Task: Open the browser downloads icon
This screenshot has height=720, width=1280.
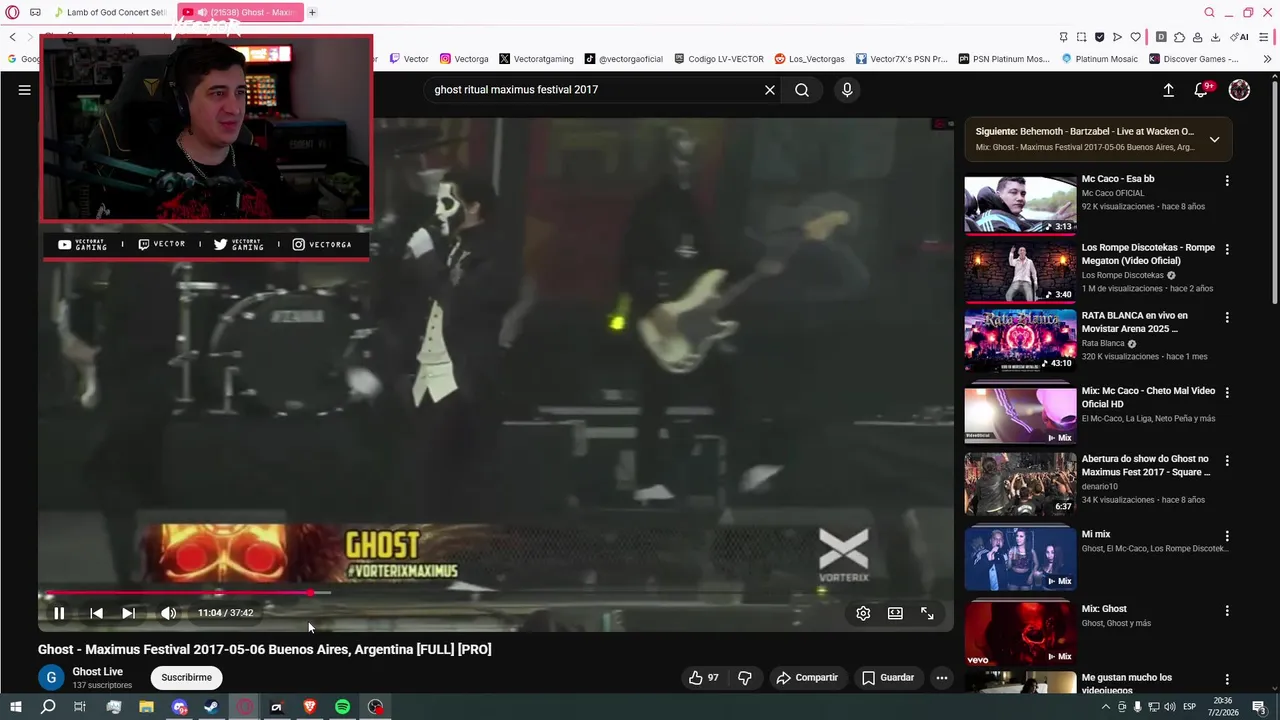Action: pyautogui.click(x=1215, y=37)
